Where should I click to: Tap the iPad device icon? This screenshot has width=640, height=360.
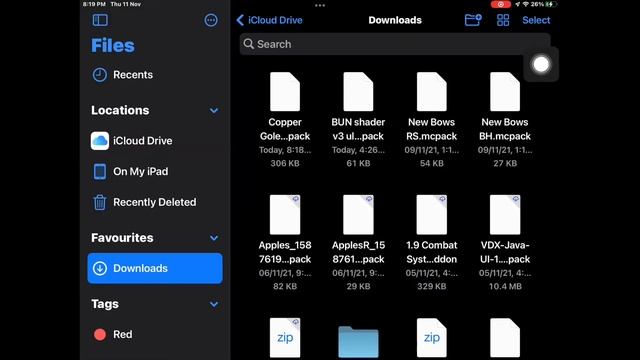tap(100, 171)
